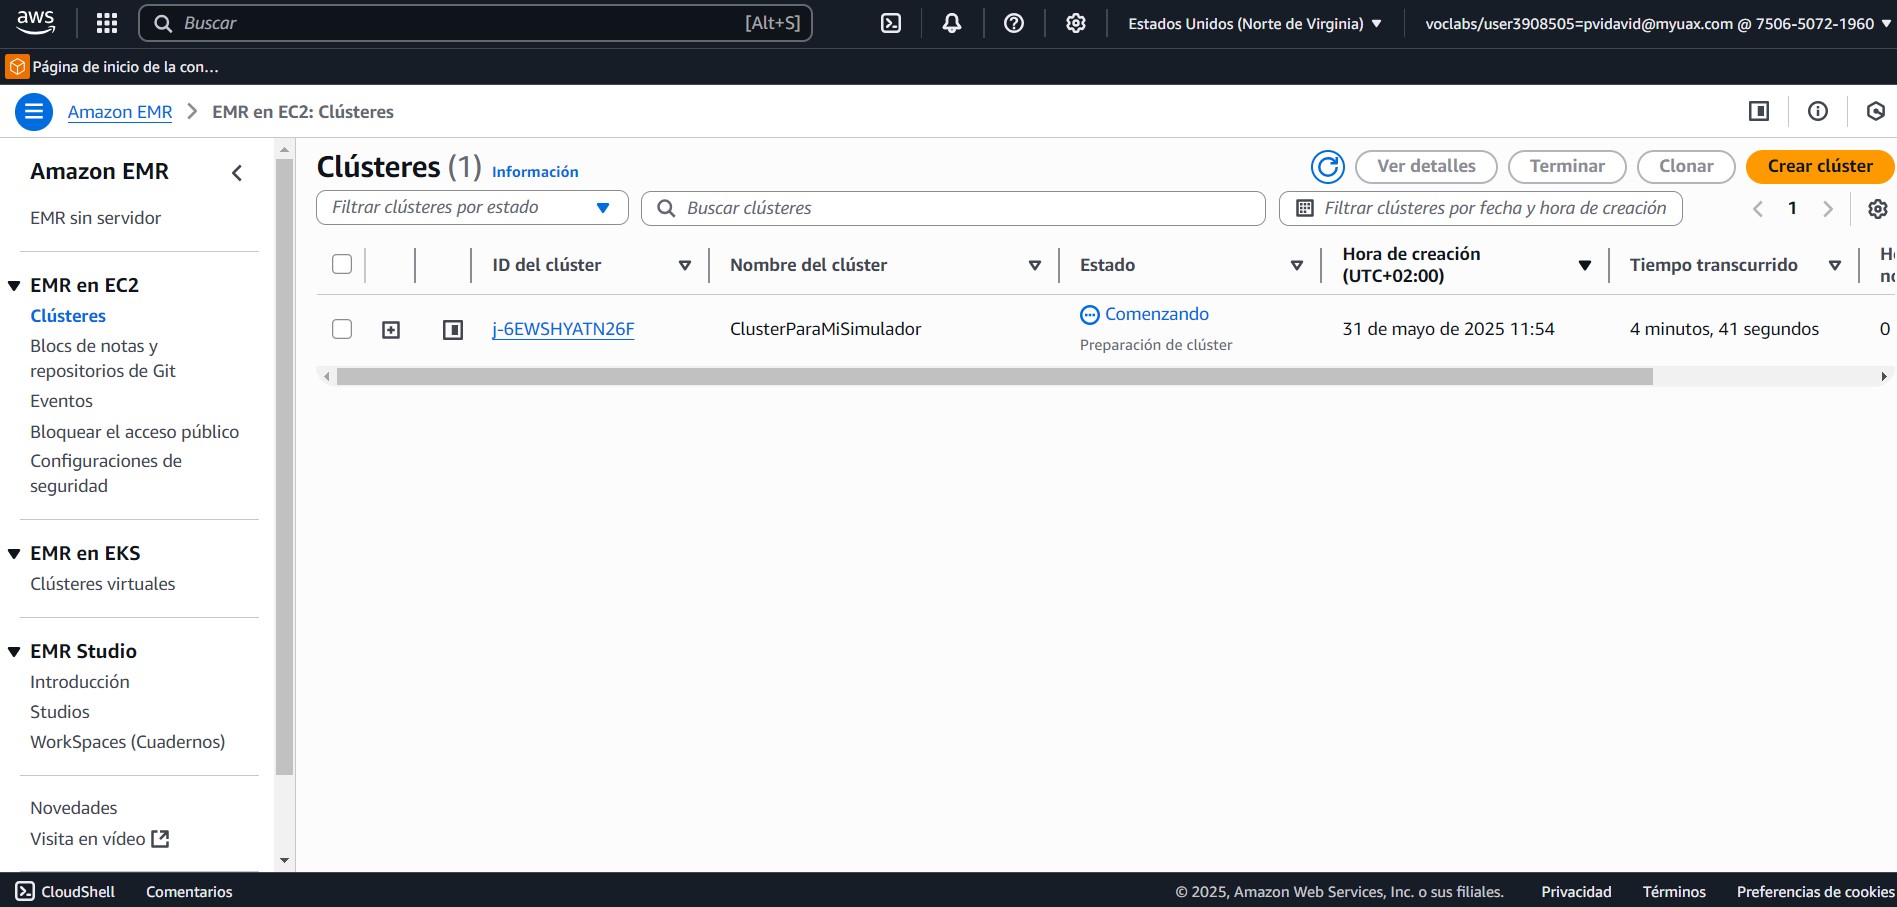Expand row details for ClusterParaMiSimulador
This screenshot has height=907, width=1897.
coord(391,330)
